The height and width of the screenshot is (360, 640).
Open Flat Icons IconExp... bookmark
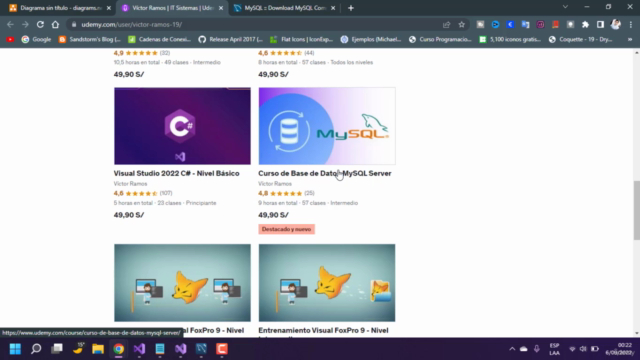coord(302,39)
